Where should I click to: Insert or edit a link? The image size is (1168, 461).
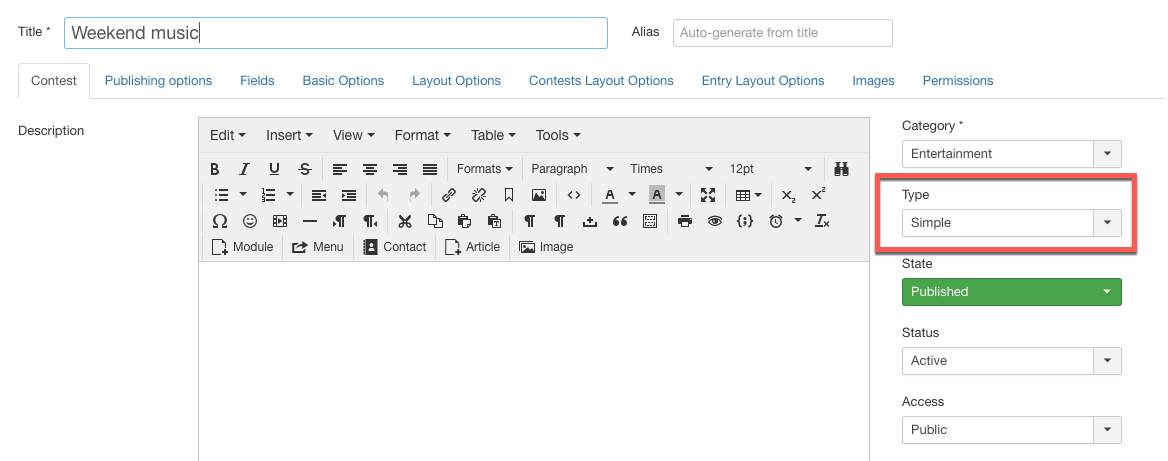(x=448, y=195)
